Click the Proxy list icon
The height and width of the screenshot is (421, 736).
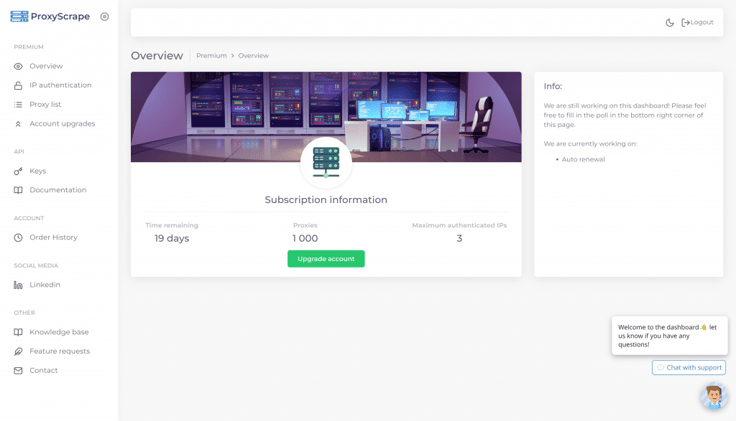[x=18, y=104]
